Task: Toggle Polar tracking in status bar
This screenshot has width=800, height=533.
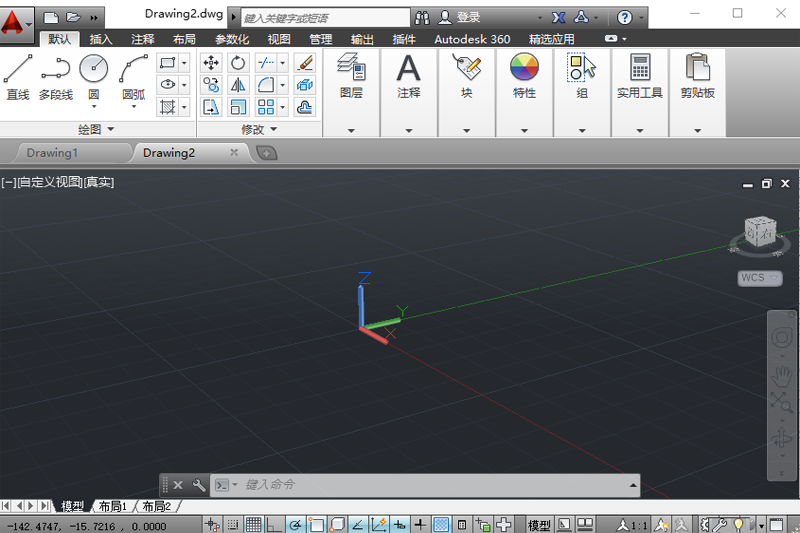Action: [294, 524]
